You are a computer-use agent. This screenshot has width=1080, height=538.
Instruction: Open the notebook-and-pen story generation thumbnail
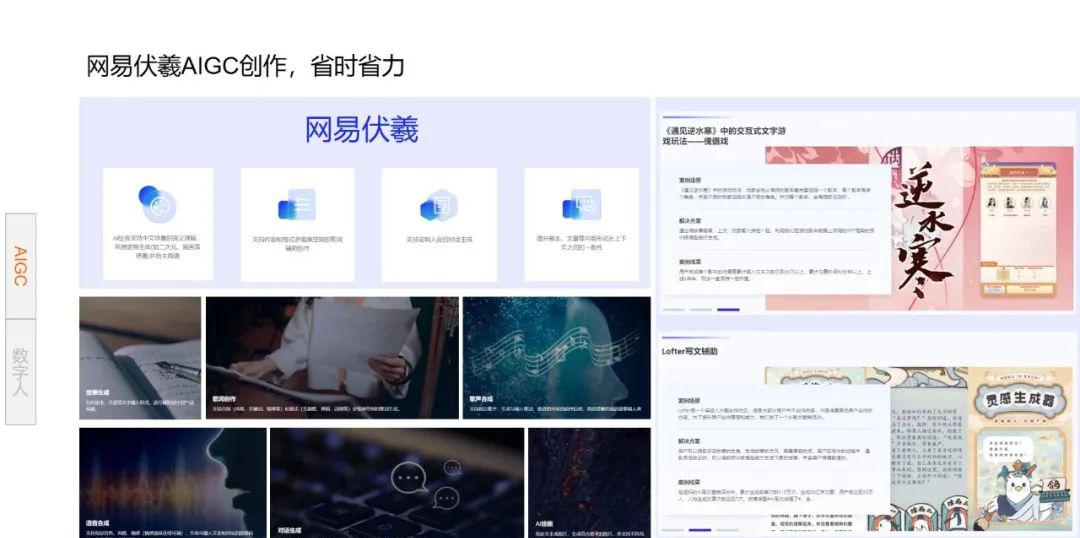tap(140, 358)
